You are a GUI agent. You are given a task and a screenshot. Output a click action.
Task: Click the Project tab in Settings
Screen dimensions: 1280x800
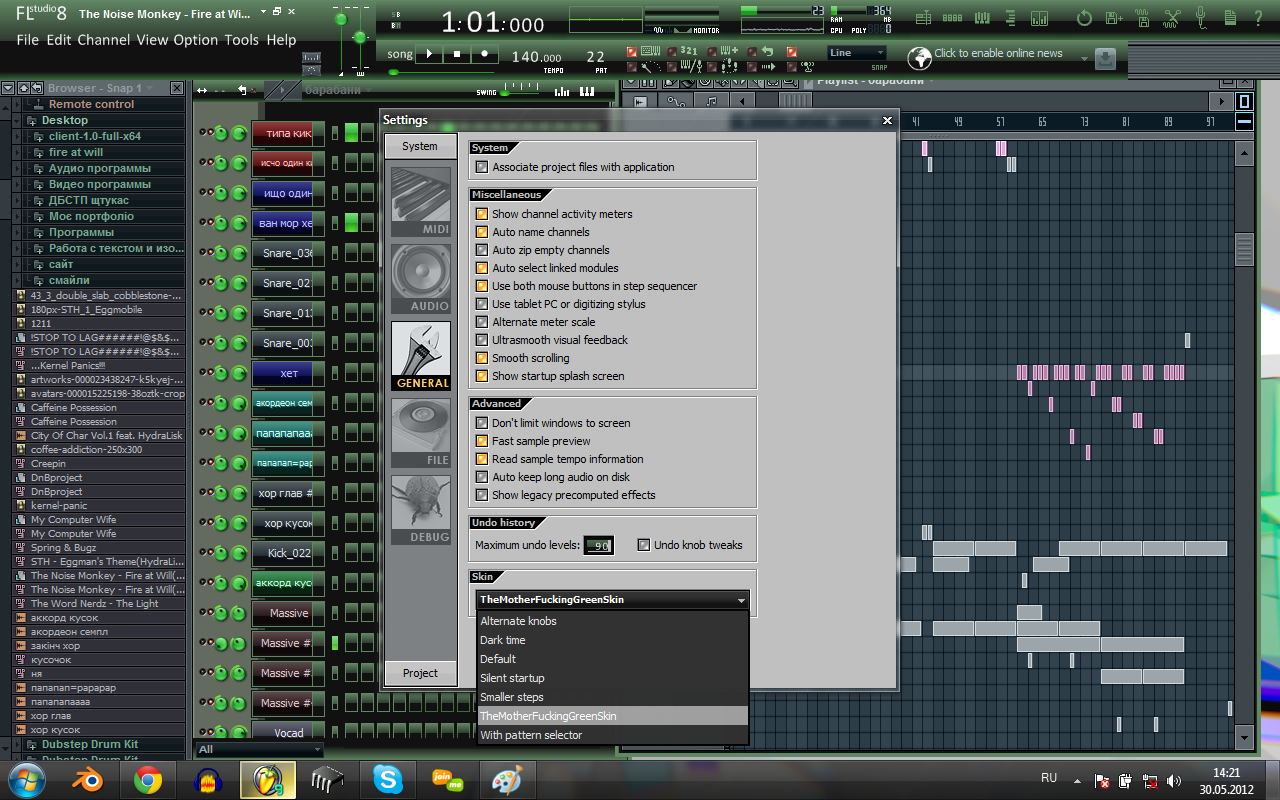(x=420, y=673)
